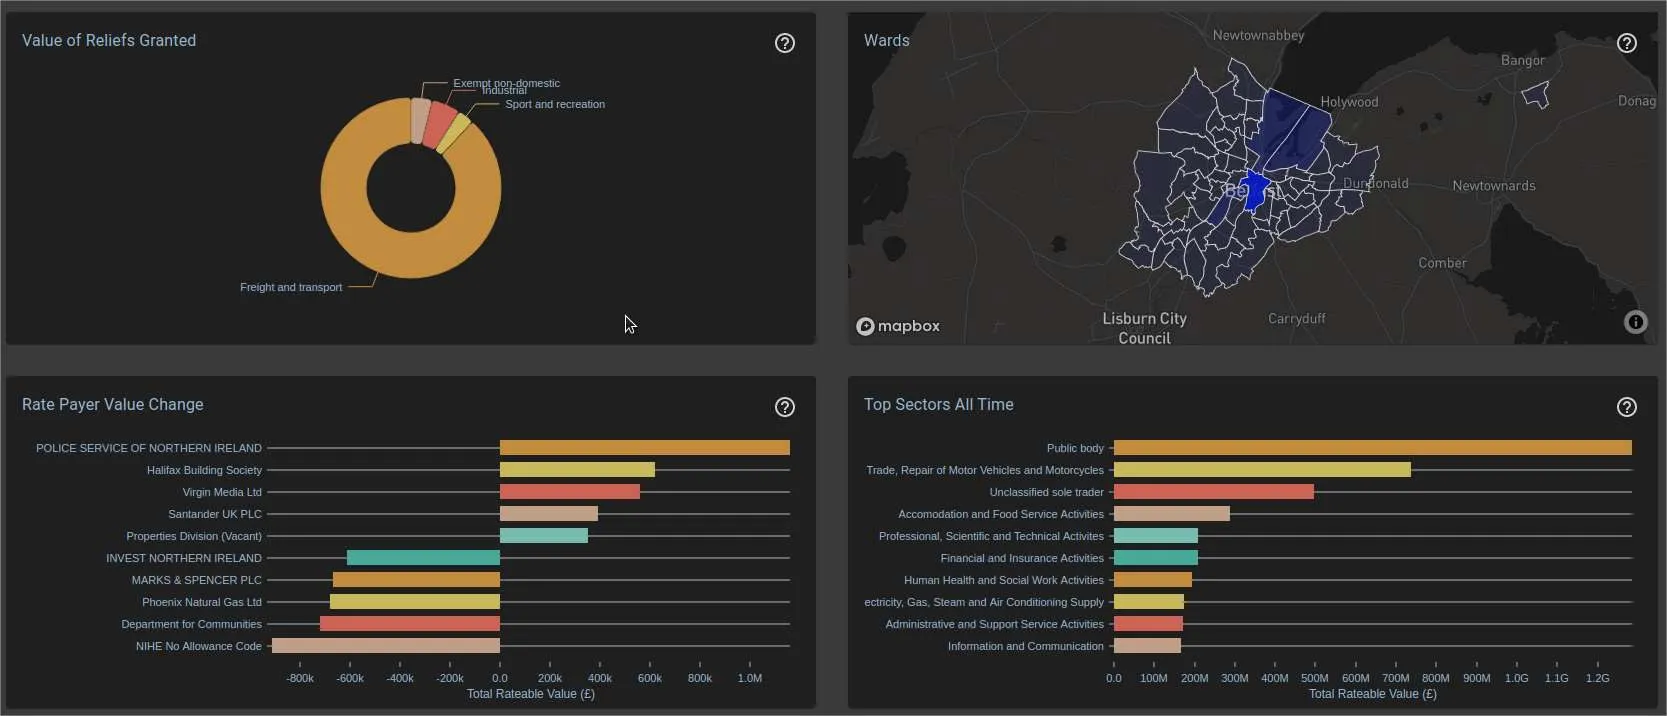Viewport: 1667px width, 716px height.
Task: Click 'Newtownabbey' label on the map
Action: (x=1258, y=35)
